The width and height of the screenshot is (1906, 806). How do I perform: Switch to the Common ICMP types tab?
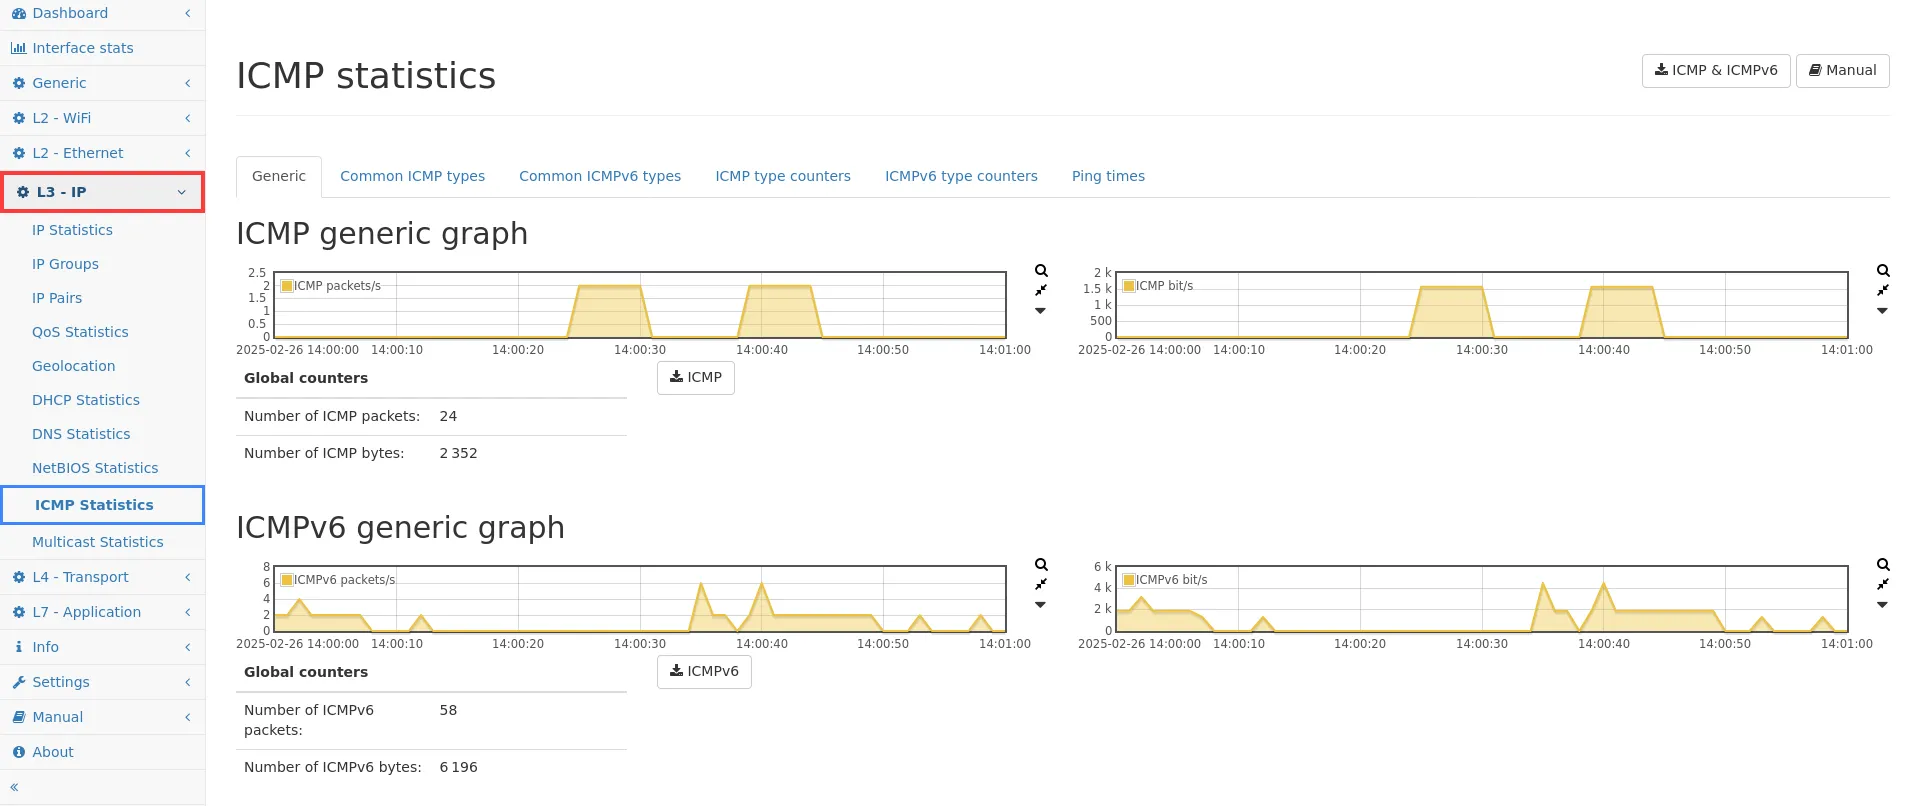tap(412, 176)
